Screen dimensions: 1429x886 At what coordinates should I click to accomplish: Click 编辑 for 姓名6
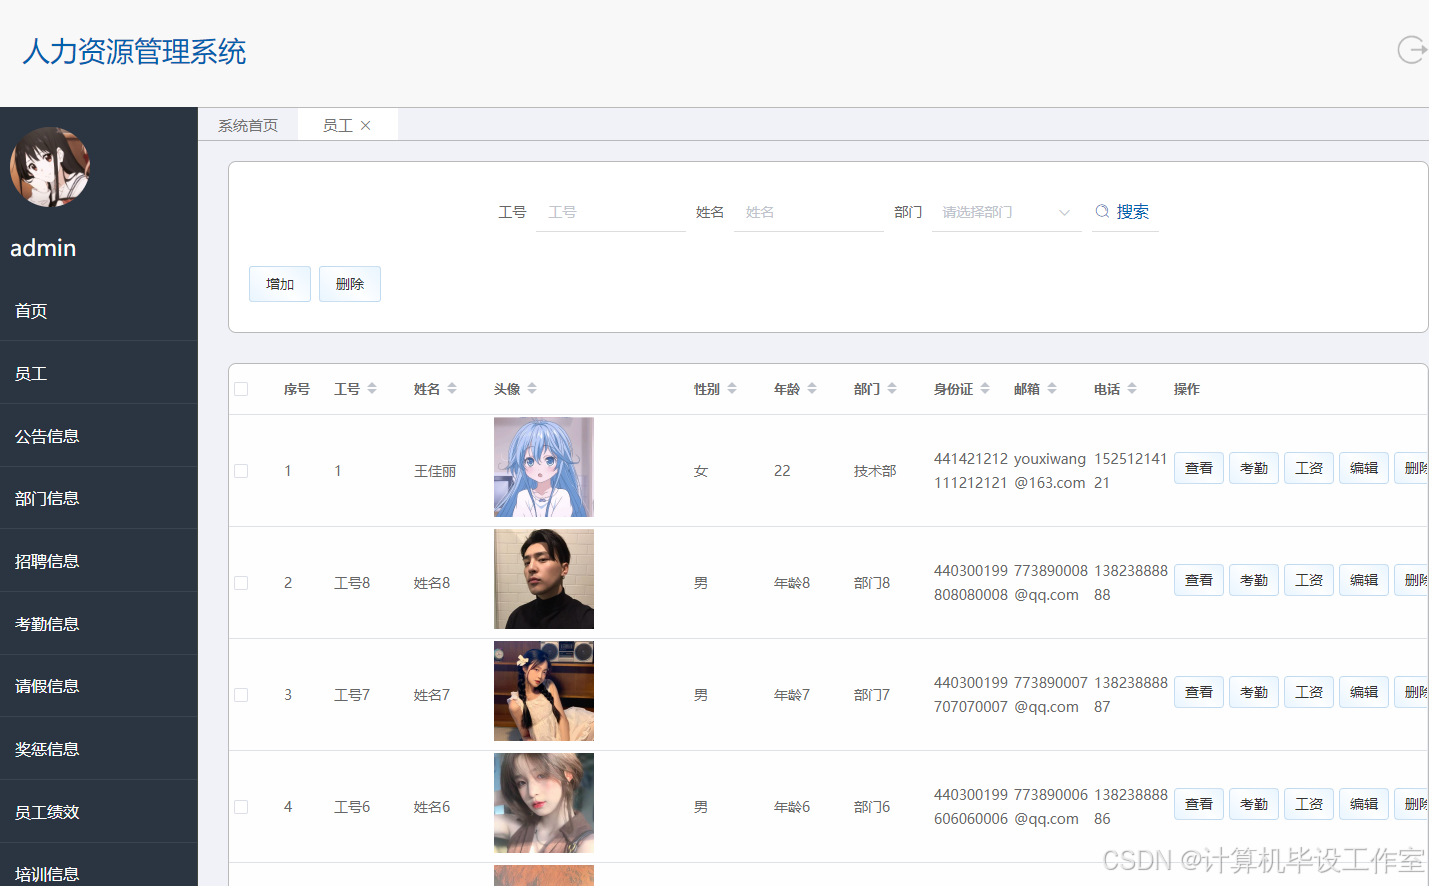click(x=1364, y=804)
